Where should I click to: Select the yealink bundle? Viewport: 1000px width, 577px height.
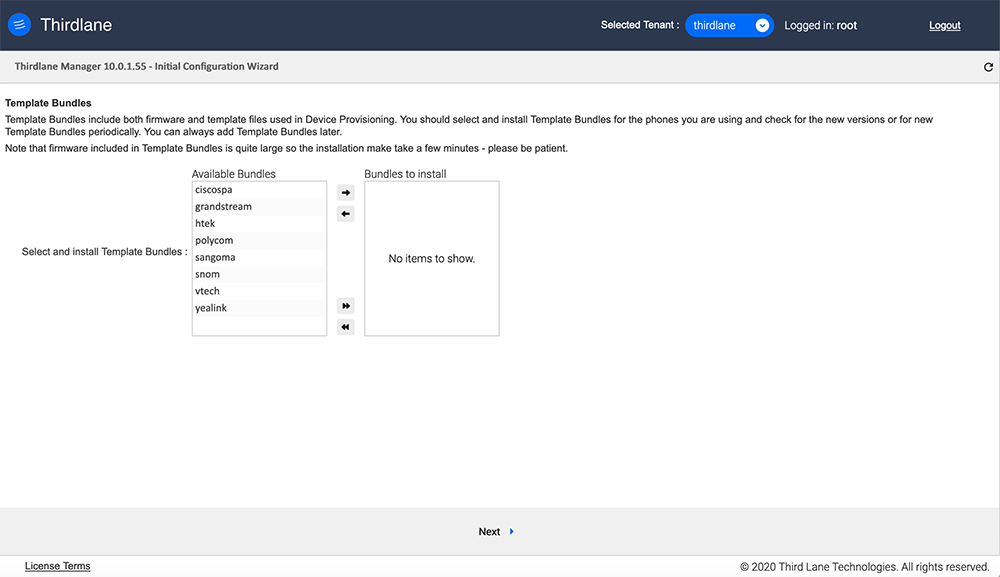pos(259,308)
